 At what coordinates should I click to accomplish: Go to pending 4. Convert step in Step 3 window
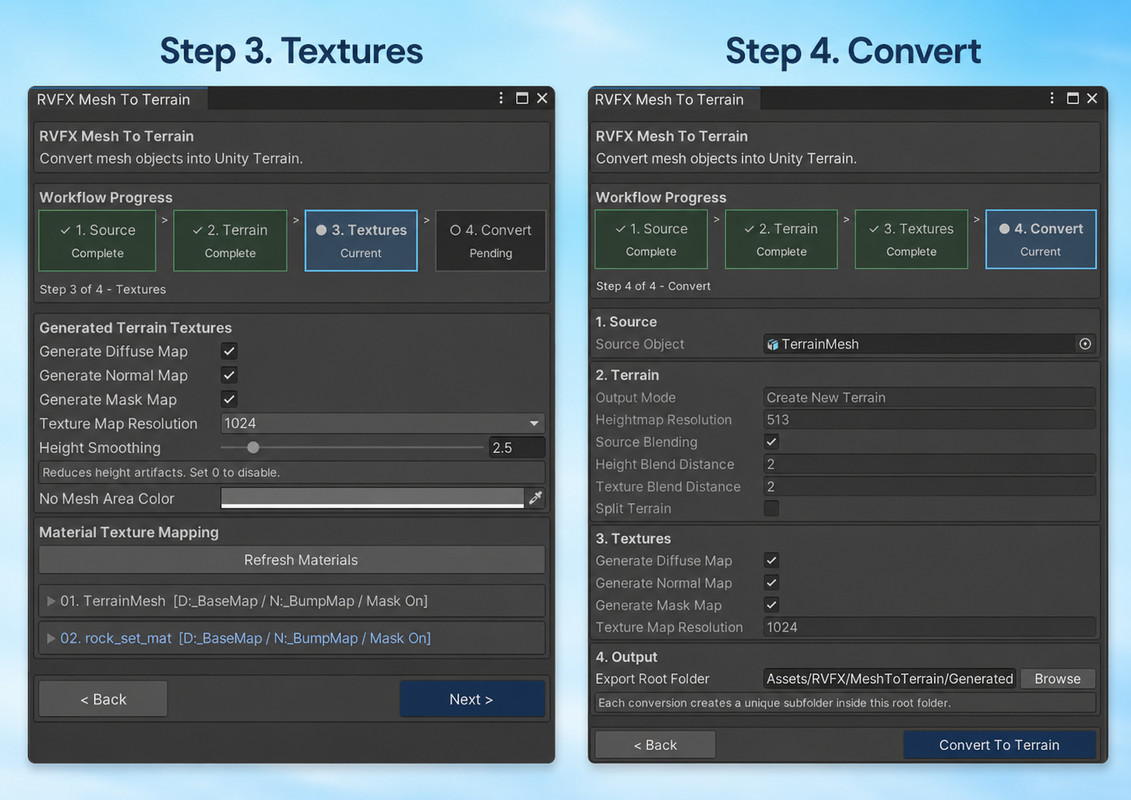click(490, 241)
